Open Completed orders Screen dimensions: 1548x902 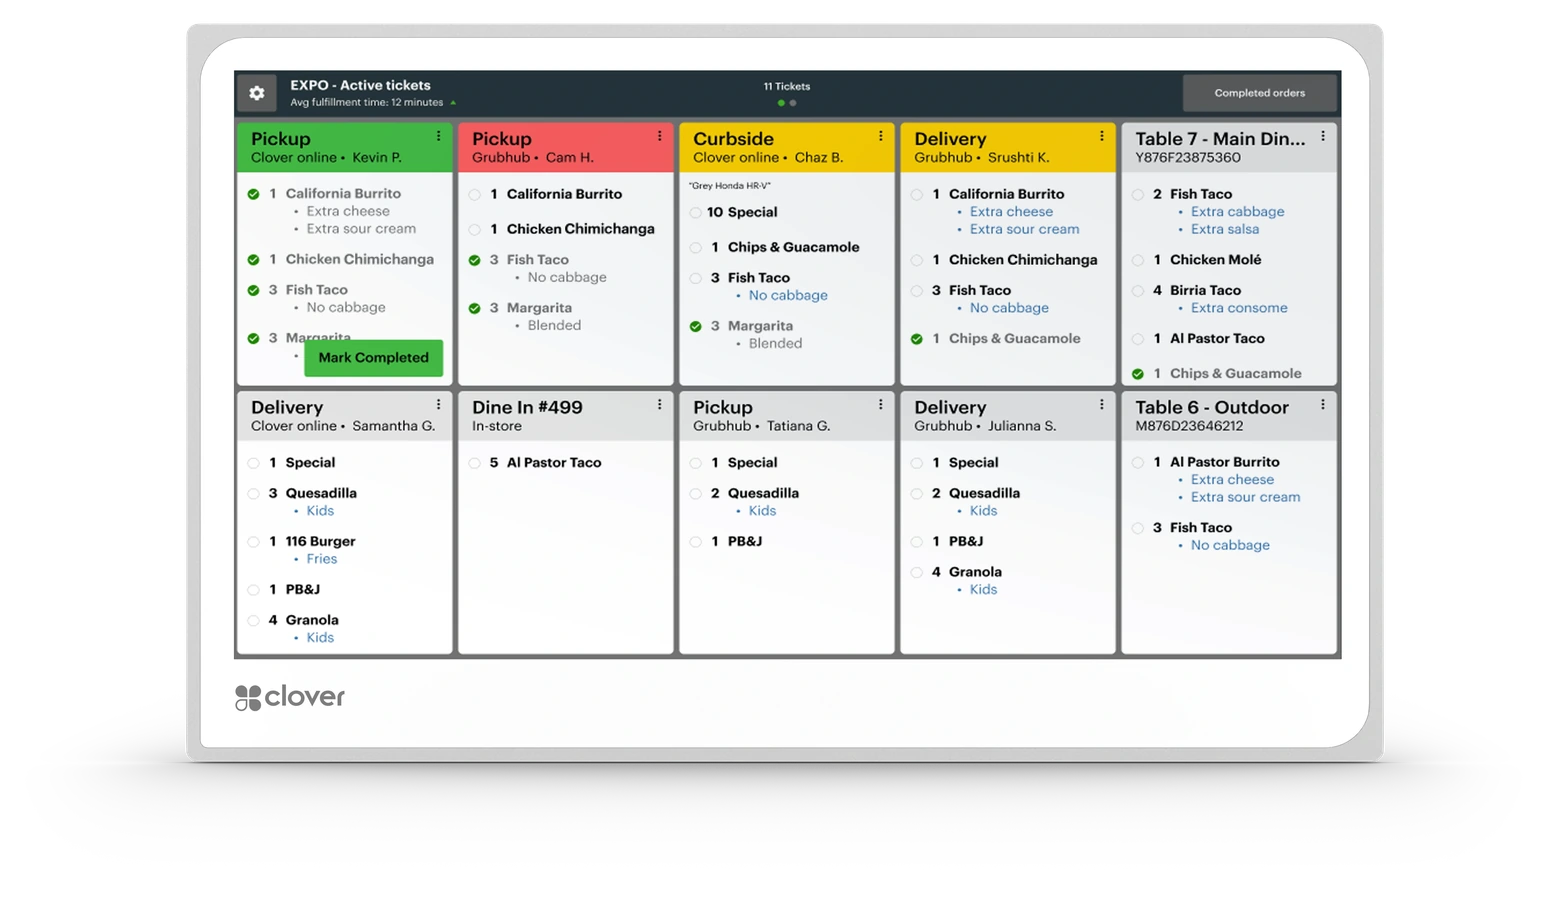click(1259, 93)
